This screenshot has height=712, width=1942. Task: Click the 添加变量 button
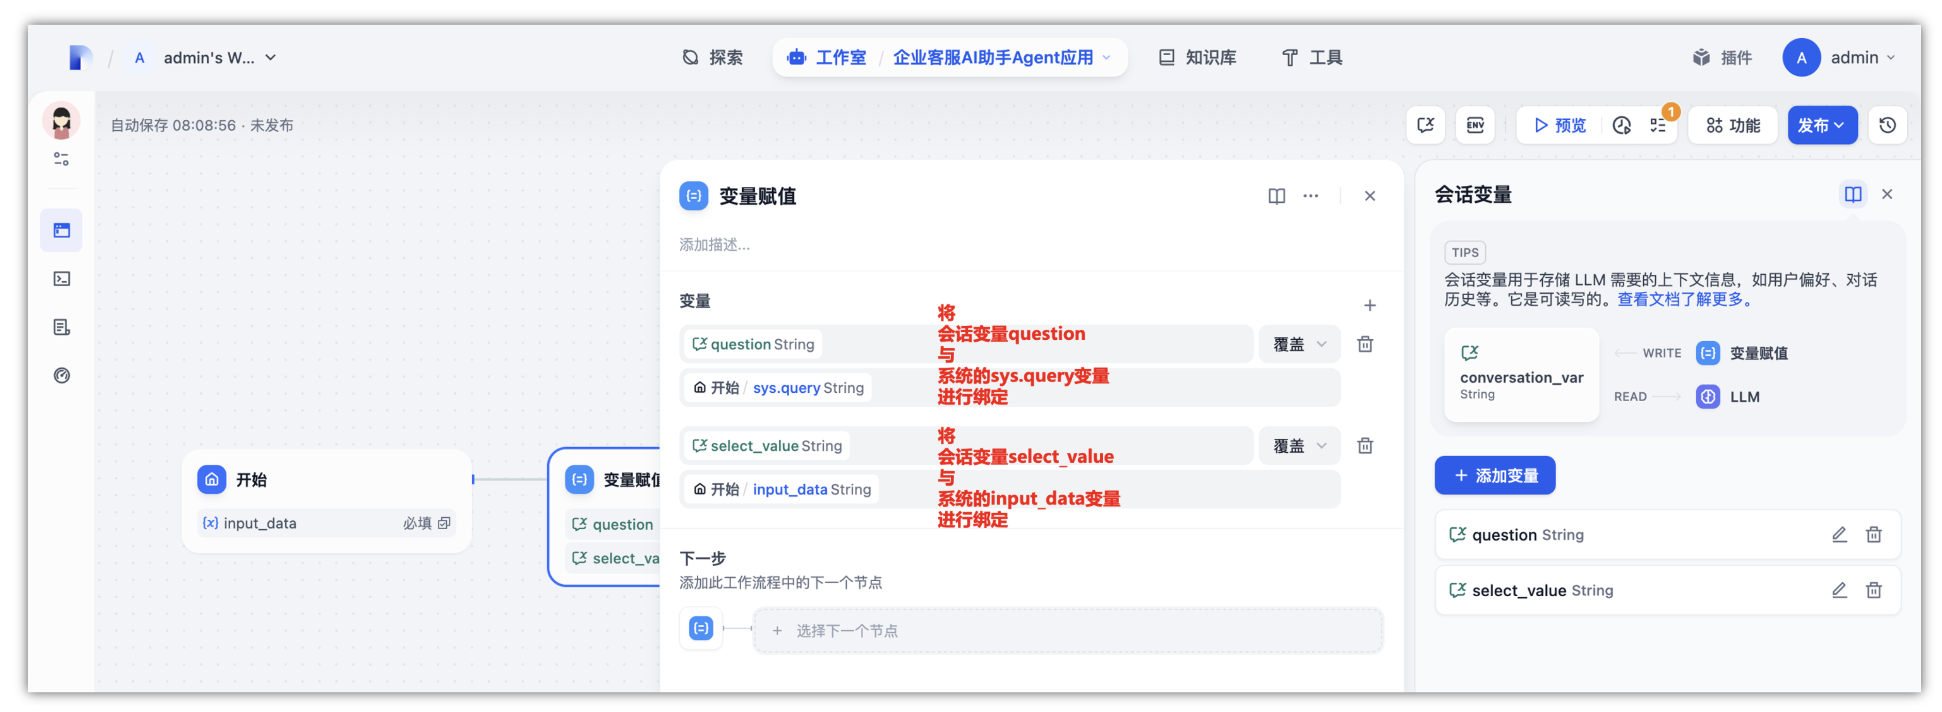(1495, 476)
